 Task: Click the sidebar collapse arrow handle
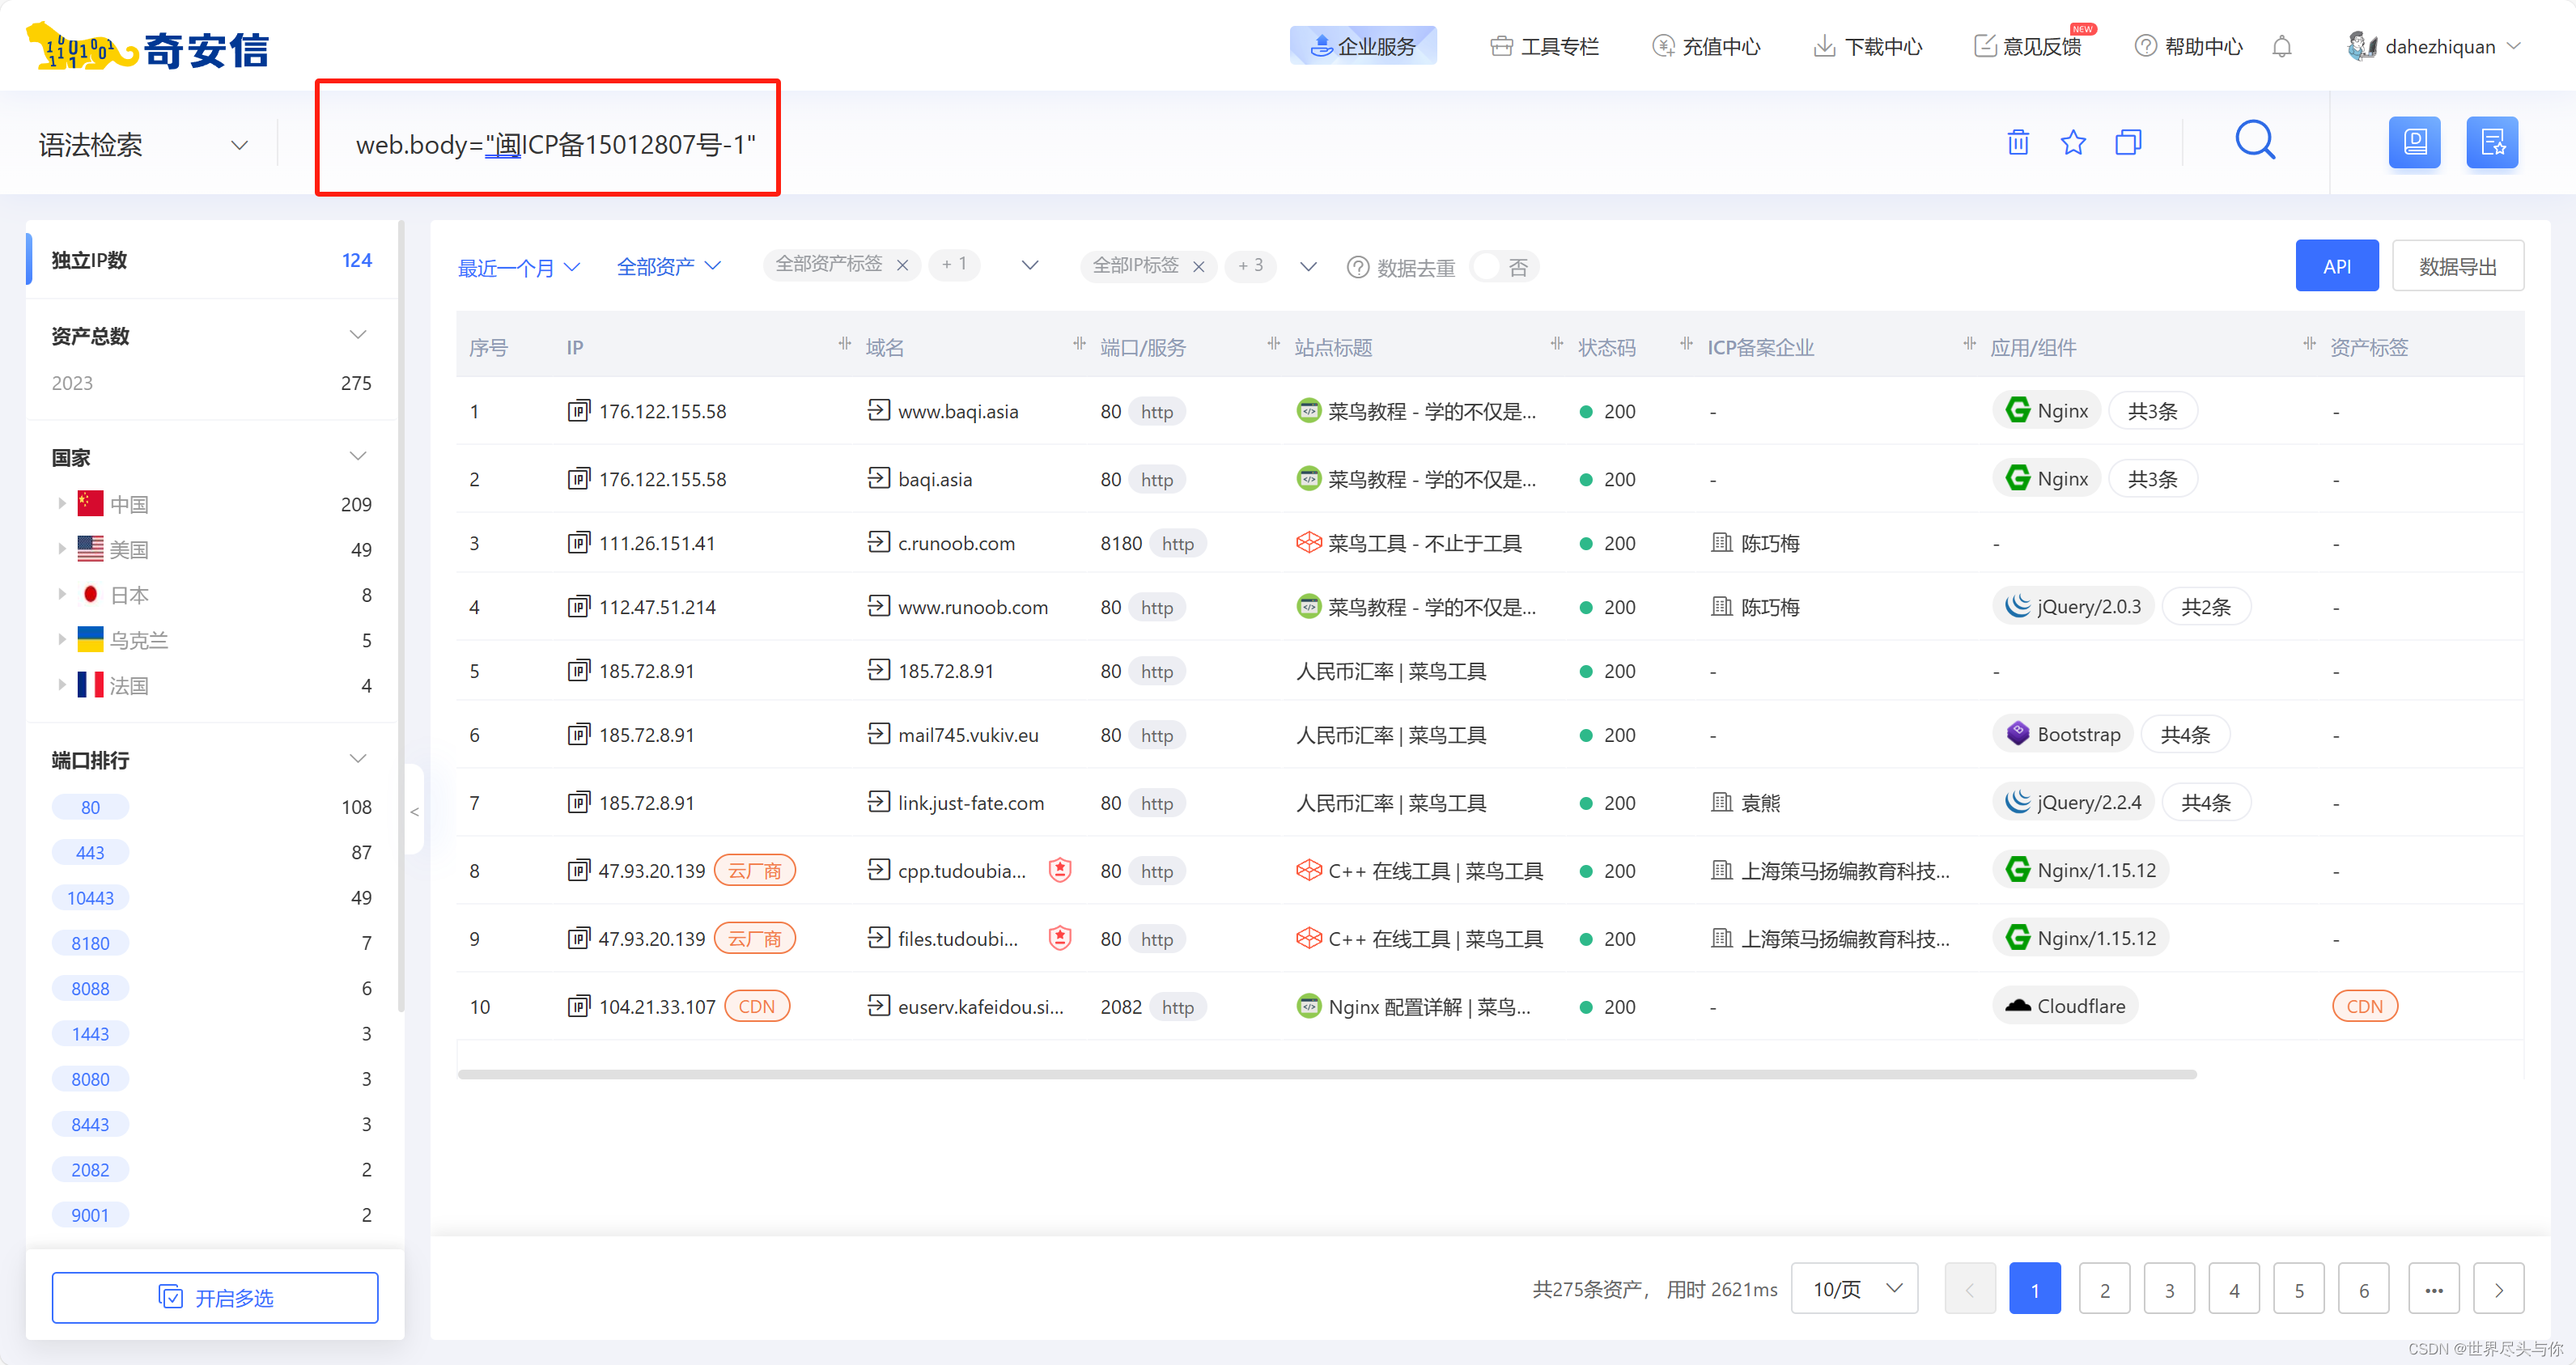click(415, 812)
